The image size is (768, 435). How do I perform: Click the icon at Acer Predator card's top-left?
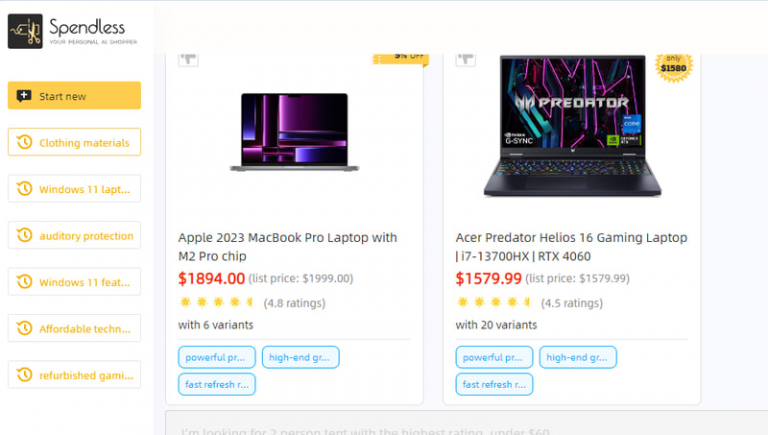[466, 58]
